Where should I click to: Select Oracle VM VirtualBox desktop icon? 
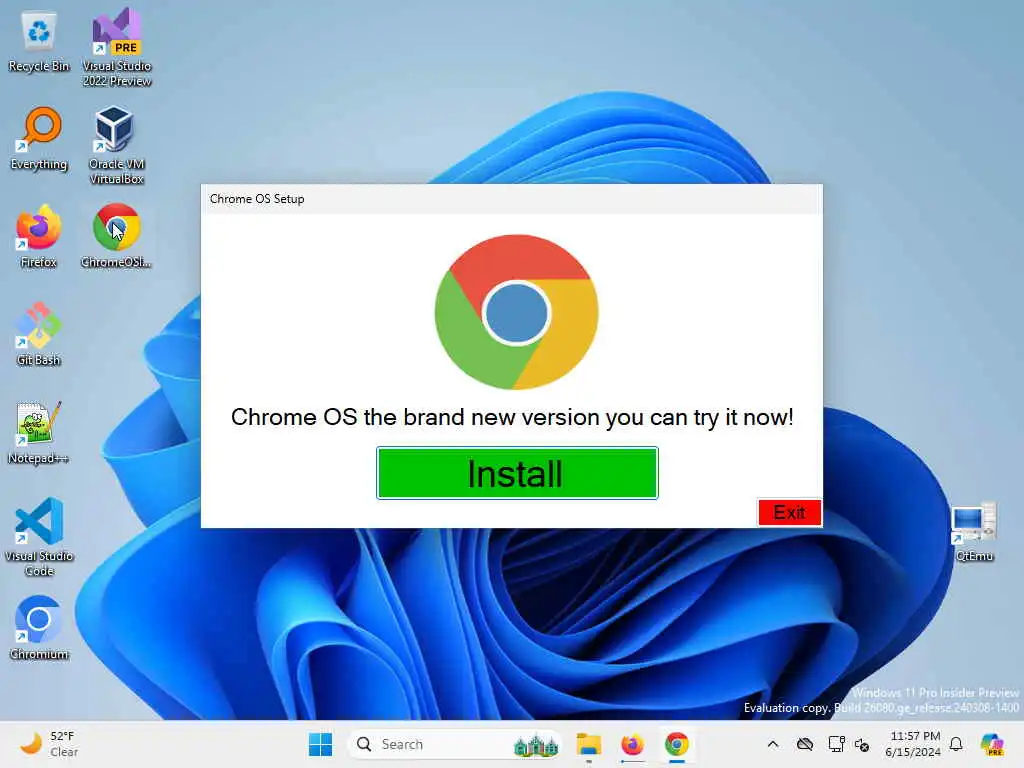point(117,146)
